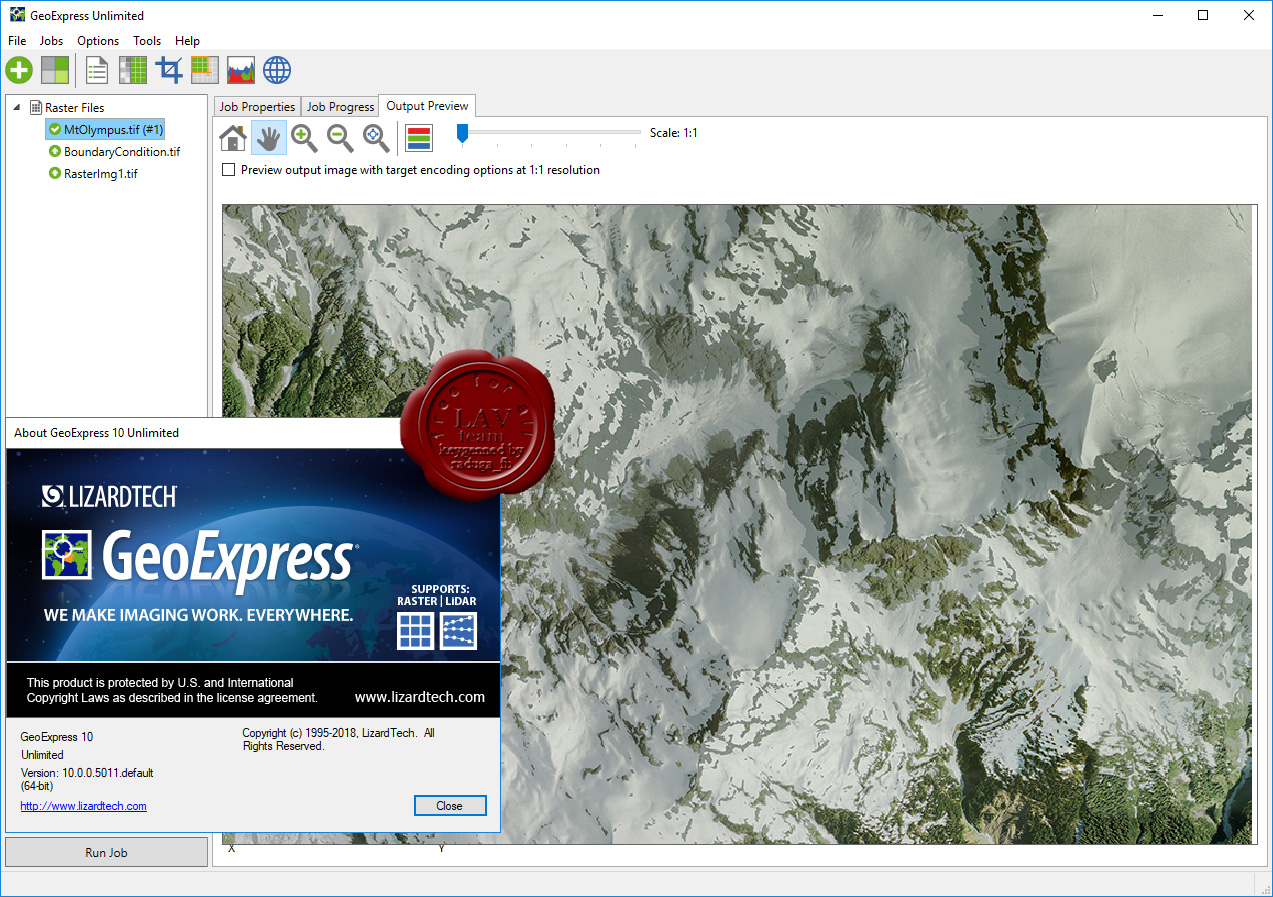Viewport: 1273px width, 897px height.
Task: Click the Raster Files grid icon
Action: click(x=36, y=107)
